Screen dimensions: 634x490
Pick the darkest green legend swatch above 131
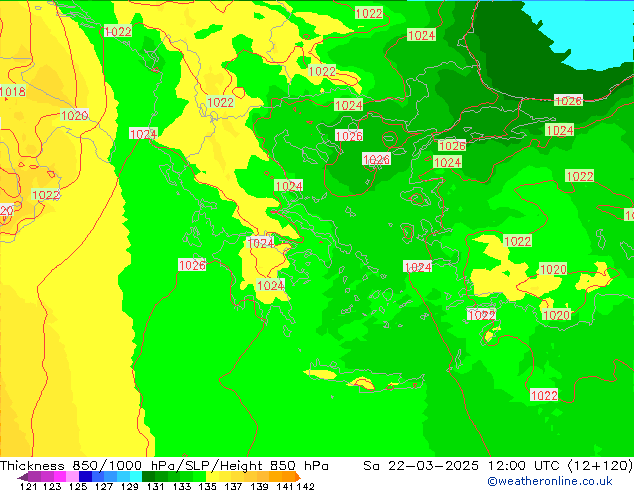[x=148, y=477]
